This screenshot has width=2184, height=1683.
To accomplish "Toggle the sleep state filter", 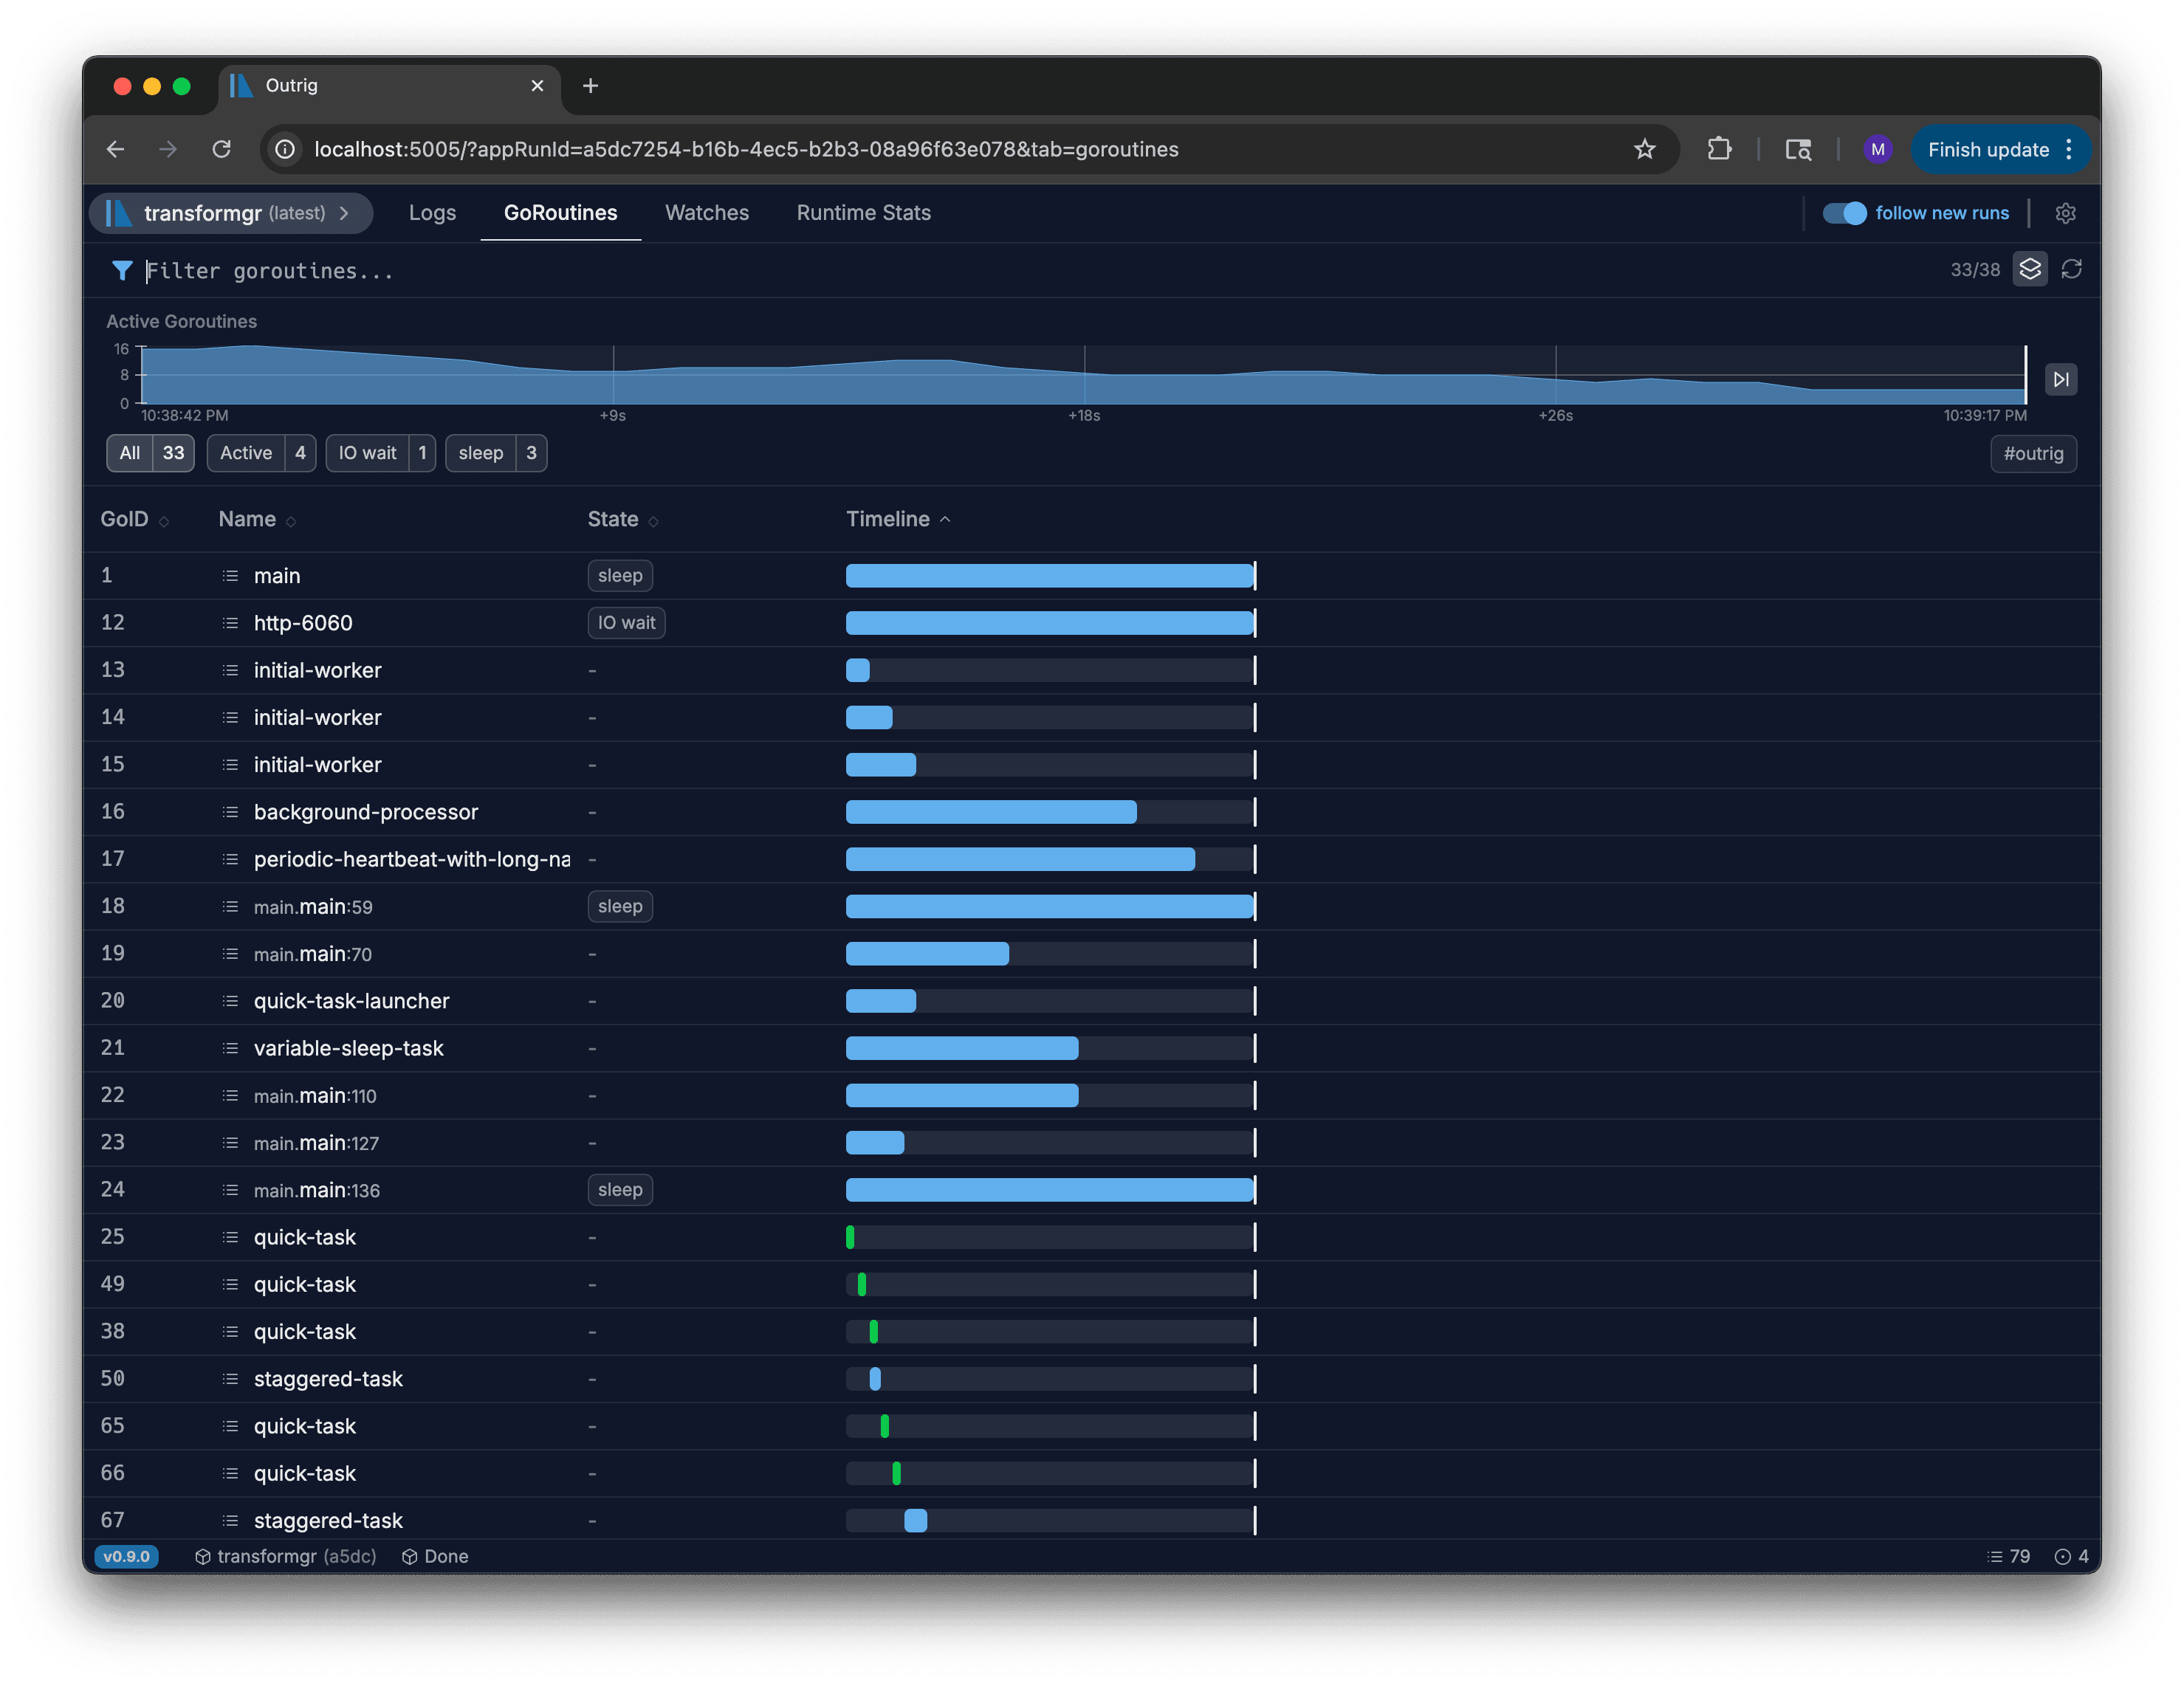I will [495, 453].
